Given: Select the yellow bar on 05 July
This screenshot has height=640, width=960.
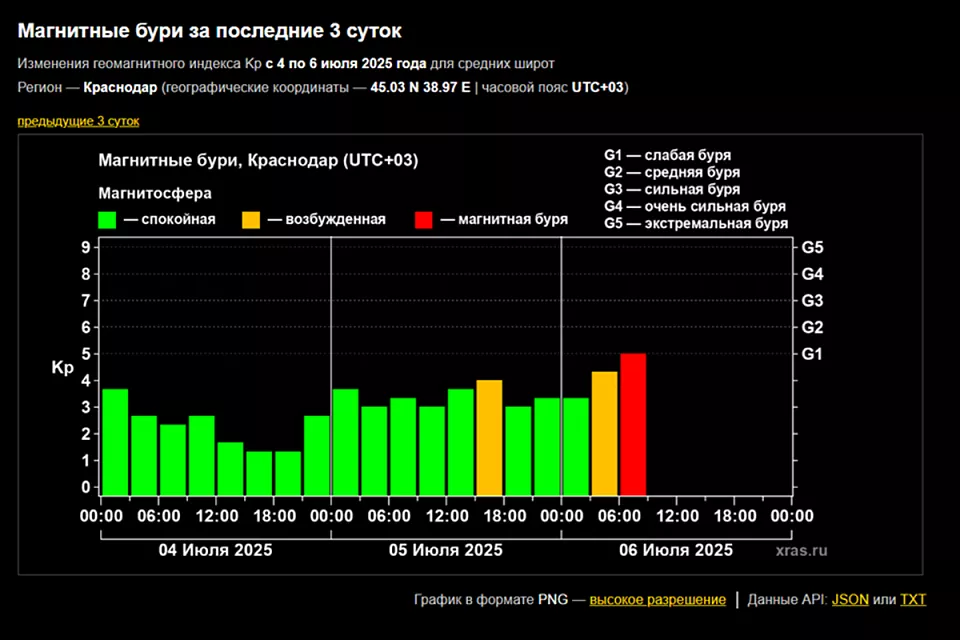Looking at the screenshot, I should click(489, 437).
